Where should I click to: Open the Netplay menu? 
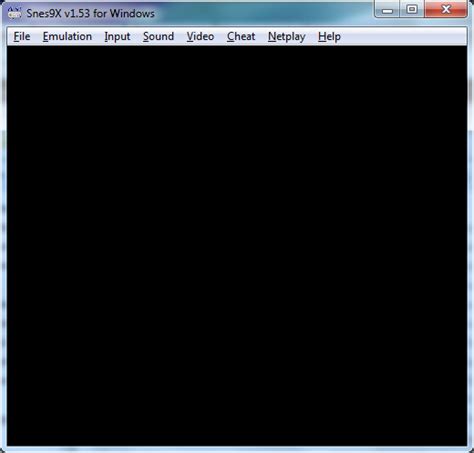click(x=287, y=36)
